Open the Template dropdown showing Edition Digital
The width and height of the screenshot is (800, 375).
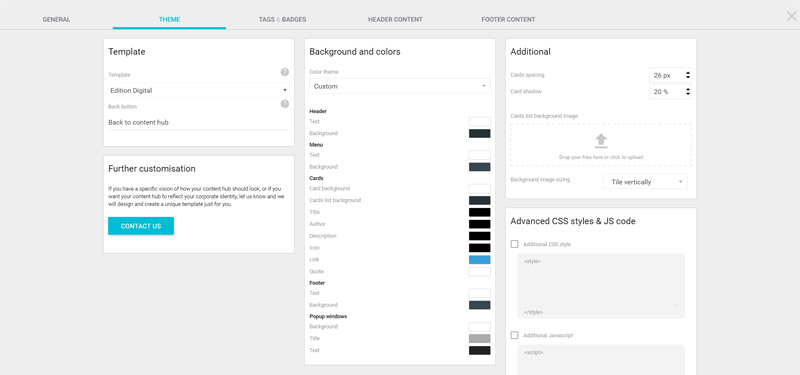[x=198, y=90]
